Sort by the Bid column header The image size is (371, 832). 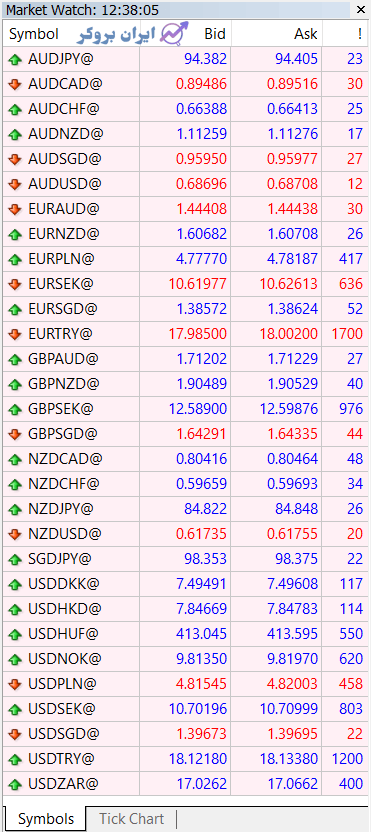pos(215,34)
